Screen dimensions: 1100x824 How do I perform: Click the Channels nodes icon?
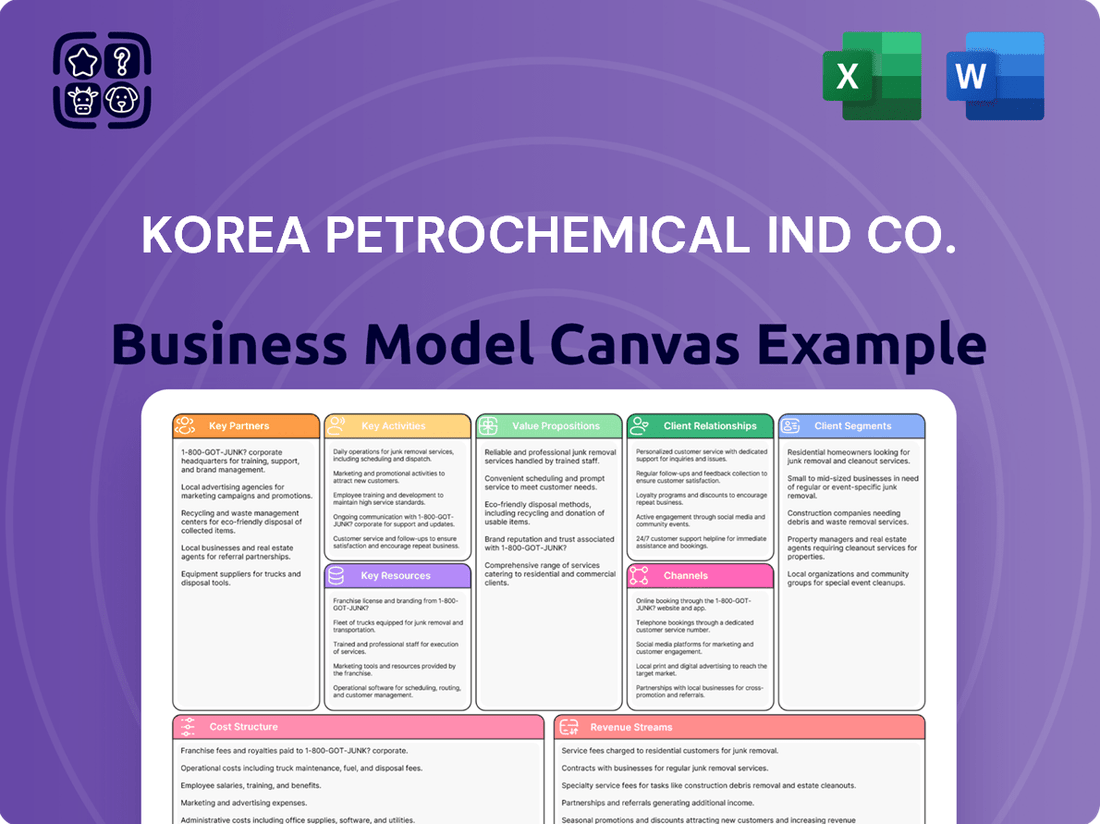pyautogui.click(x=639, y=575)
